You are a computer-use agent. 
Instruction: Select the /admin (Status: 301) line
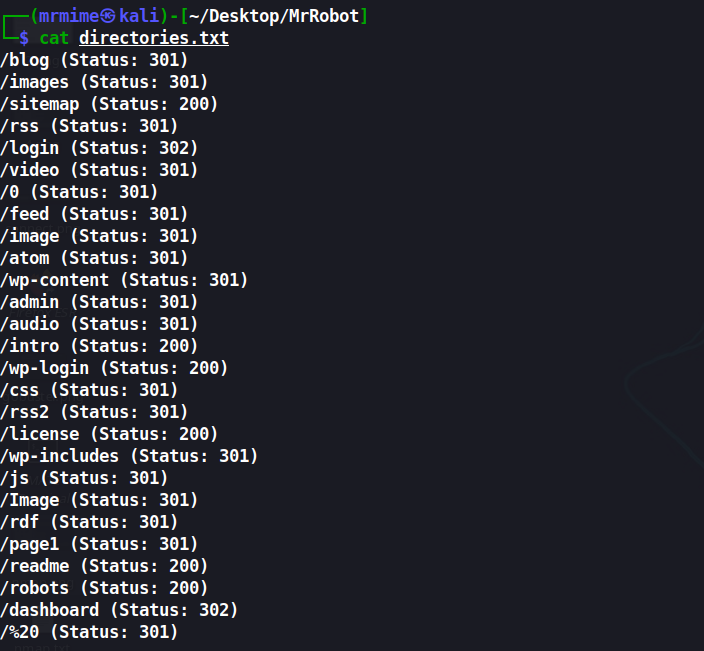tap(99, 302)
